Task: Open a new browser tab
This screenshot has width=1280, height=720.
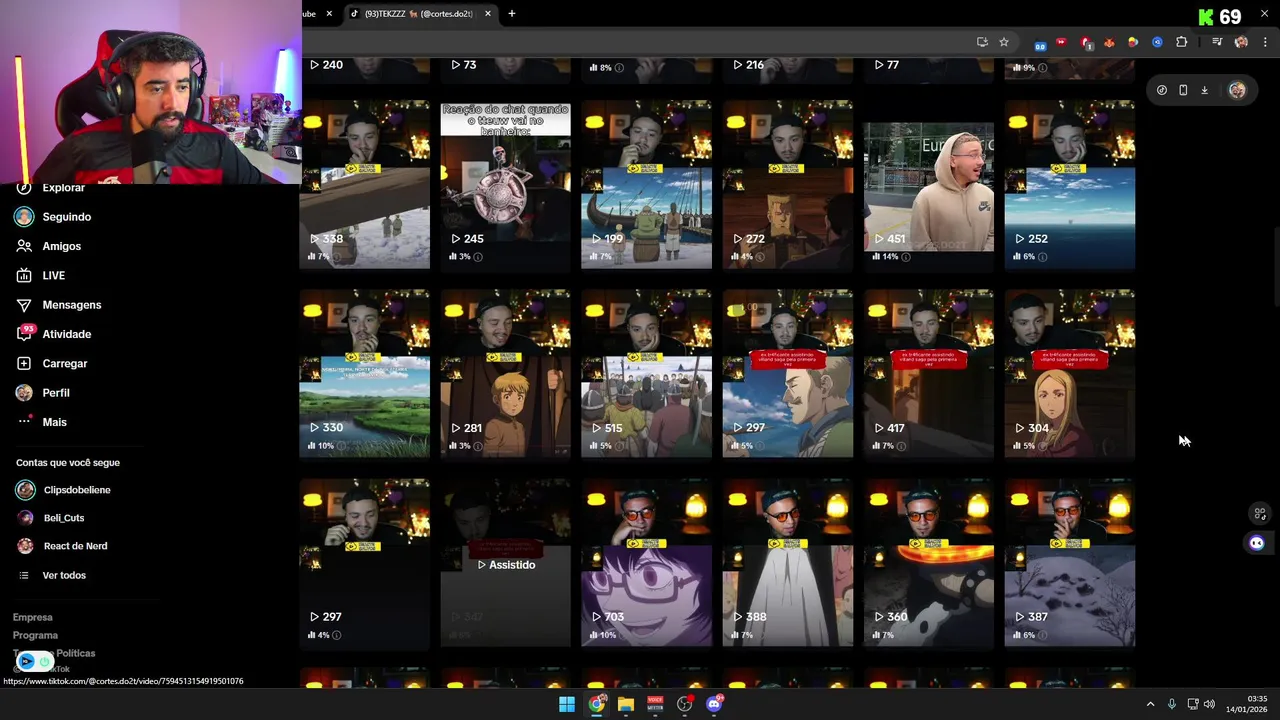Action: [512, 14]
